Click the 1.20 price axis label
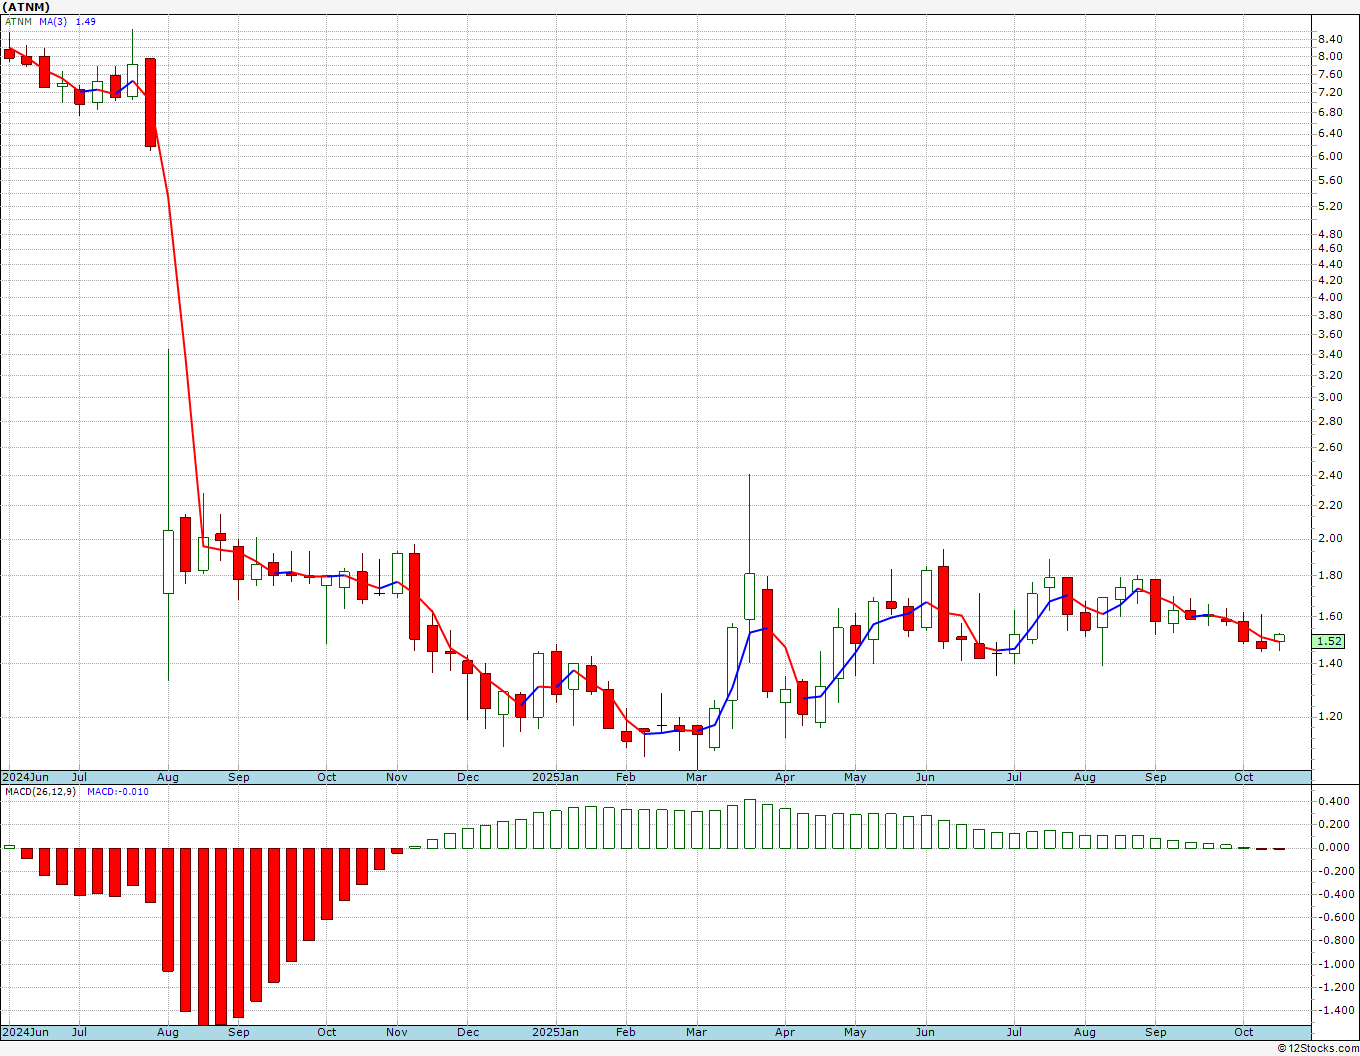 pos(1330,716)
